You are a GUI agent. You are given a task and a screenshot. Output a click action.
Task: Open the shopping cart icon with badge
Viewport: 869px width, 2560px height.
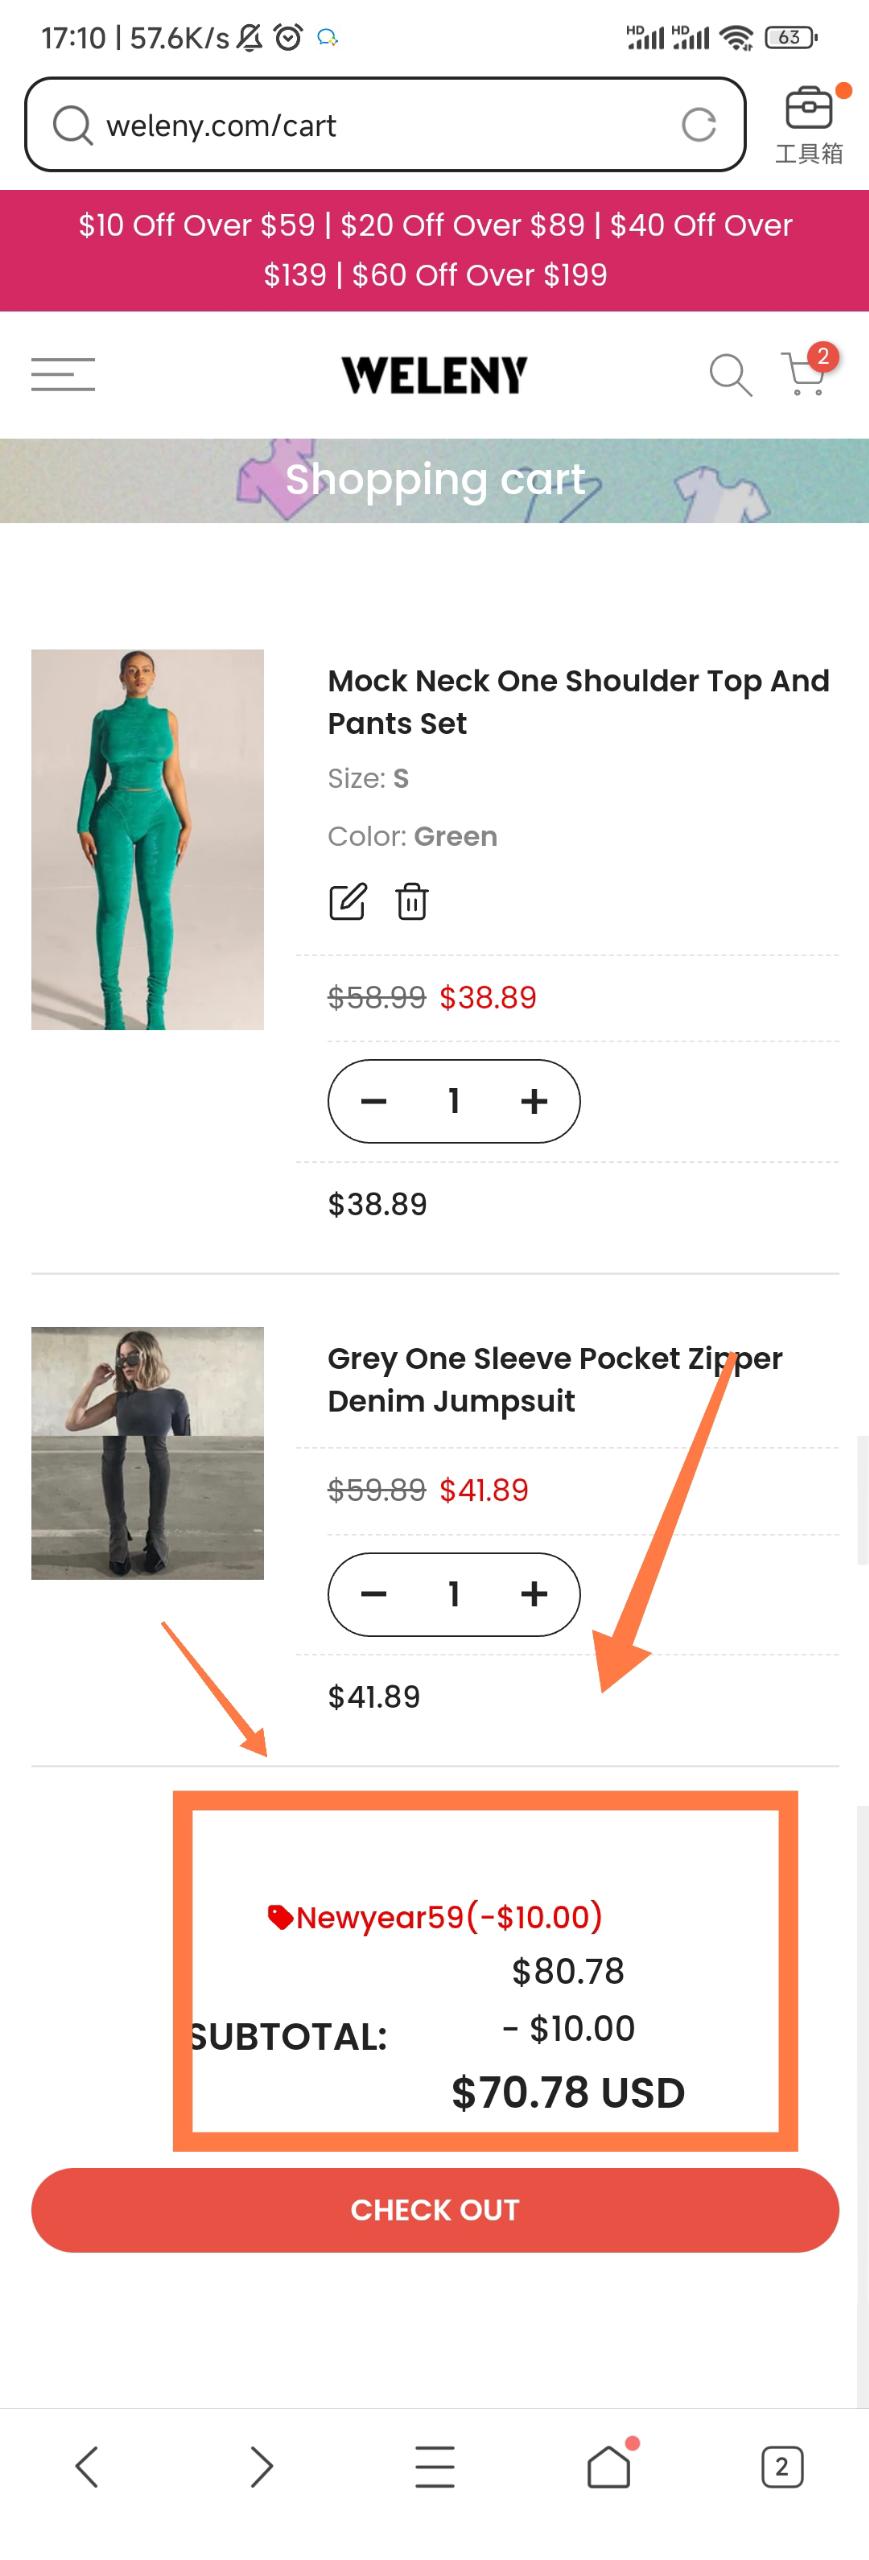(806, 373)
